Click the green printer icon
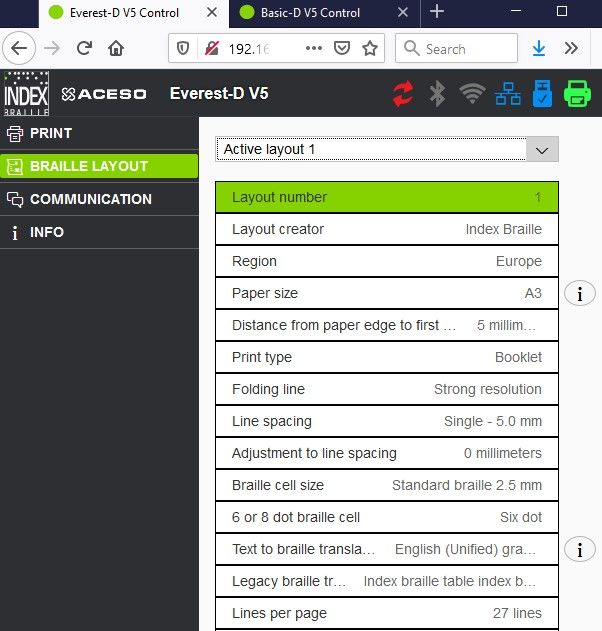 (x=577, y=94)
